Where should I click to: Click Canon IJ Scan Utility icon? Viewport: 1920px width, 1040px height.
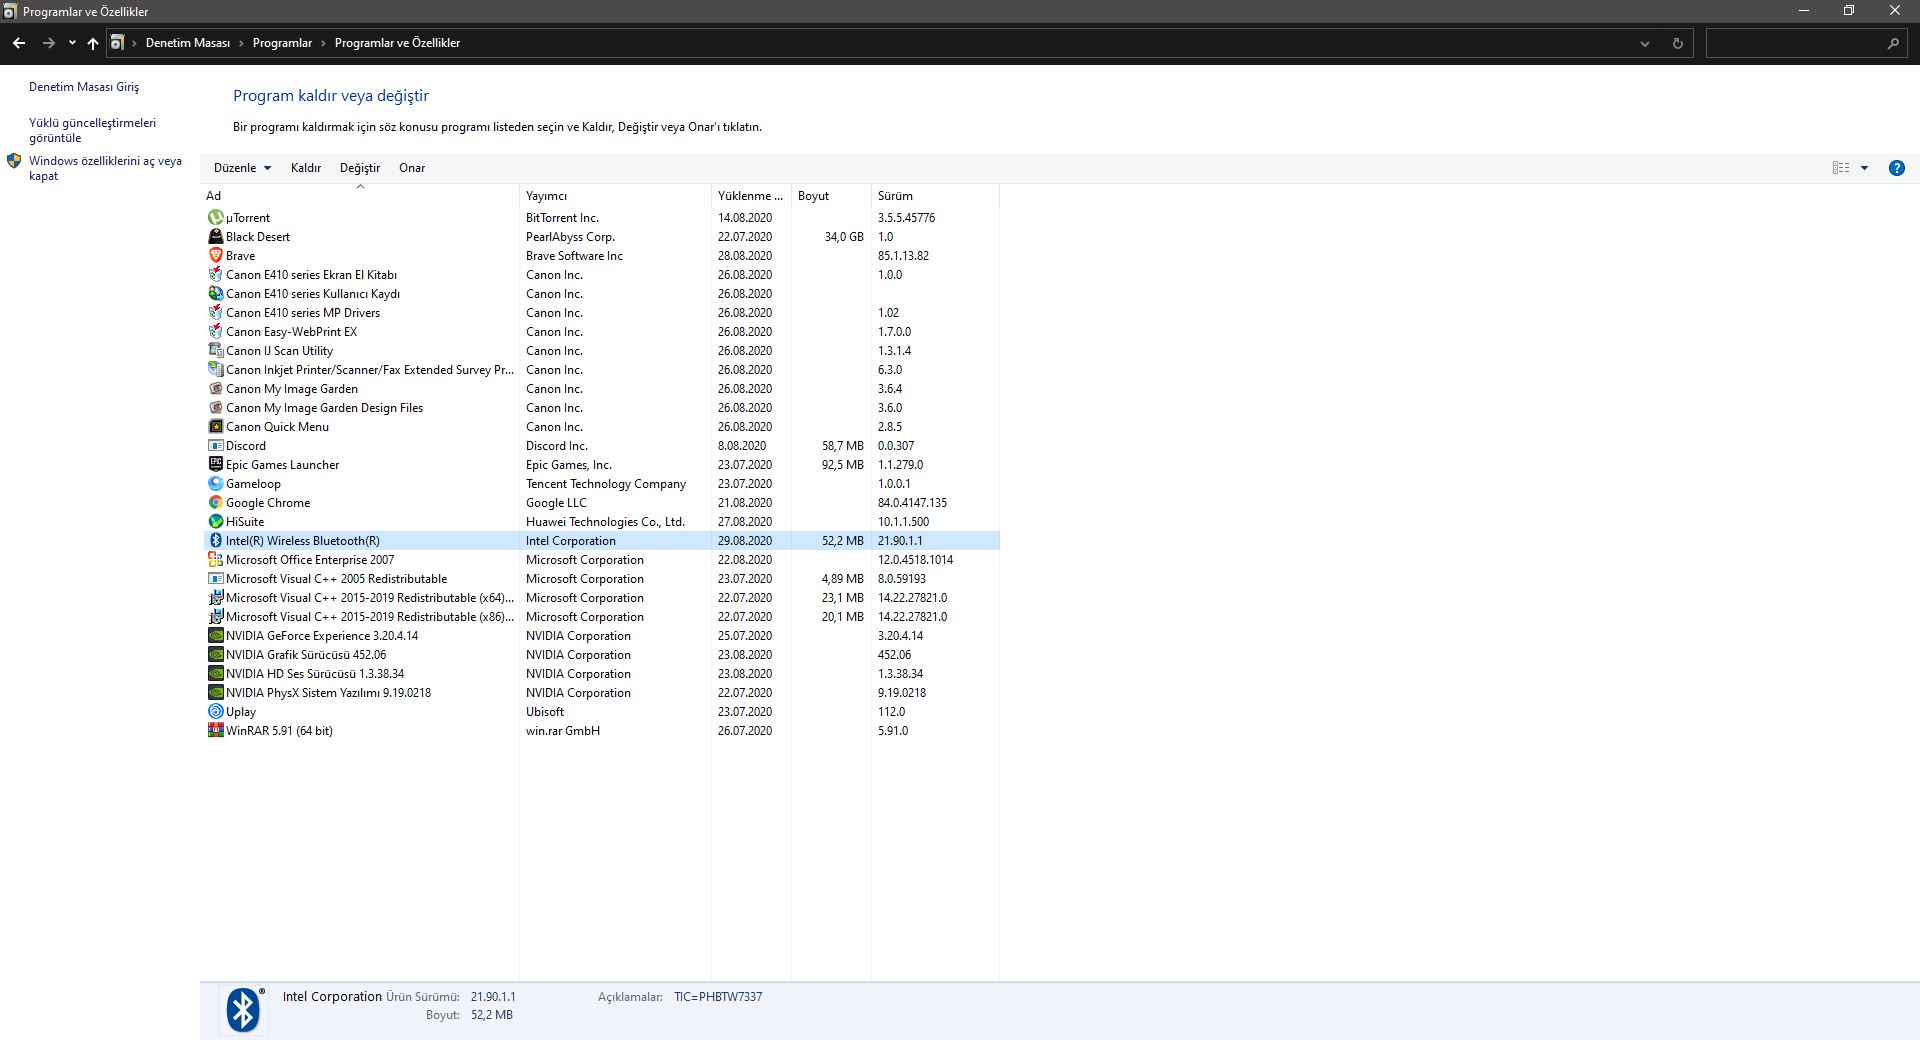tap(215, 350)
